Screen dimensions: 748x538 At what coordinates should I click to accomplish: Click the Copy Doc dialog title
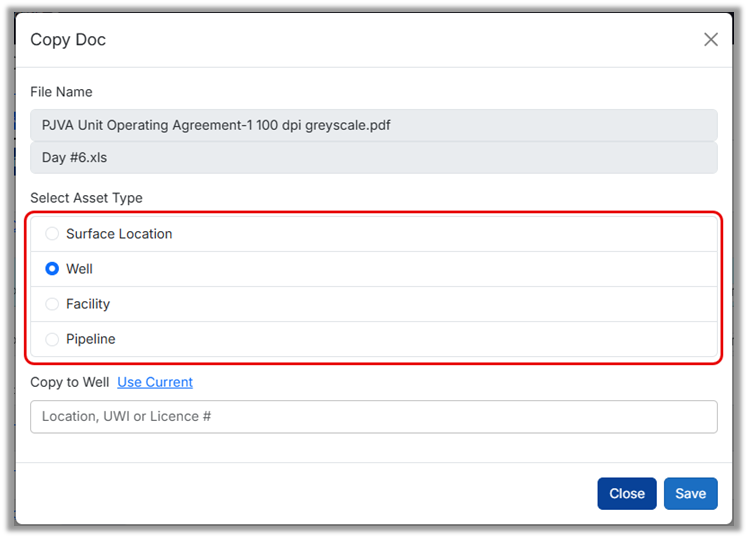68,40
